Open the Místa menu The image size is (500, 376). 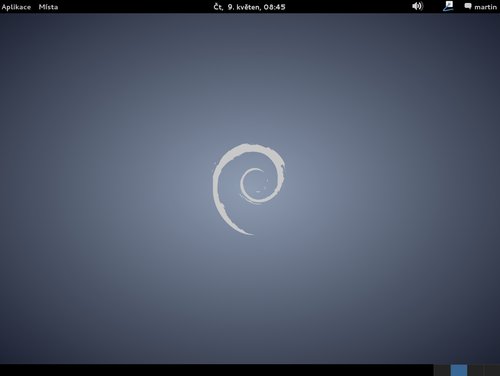tap(48, 7)
